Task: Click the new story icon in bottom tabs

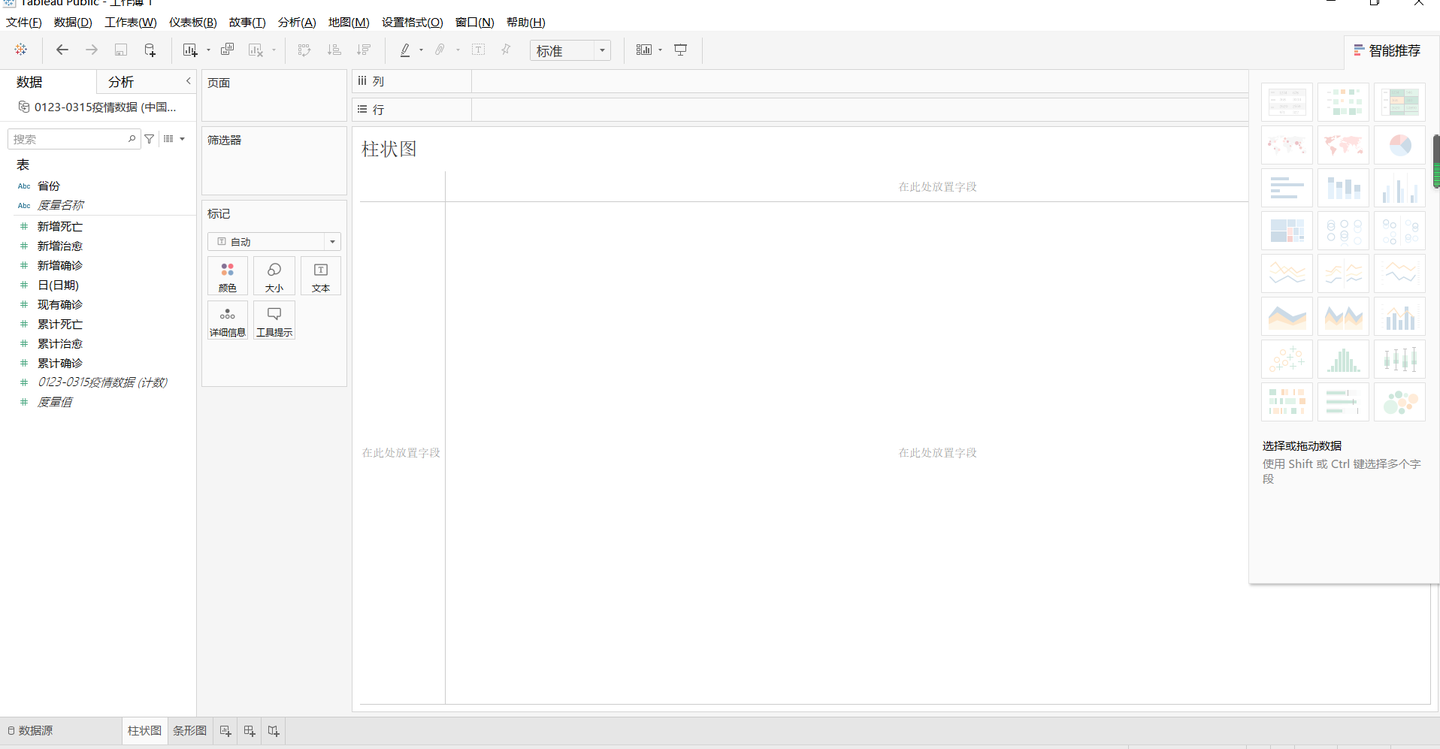Action: click(274, 731)
